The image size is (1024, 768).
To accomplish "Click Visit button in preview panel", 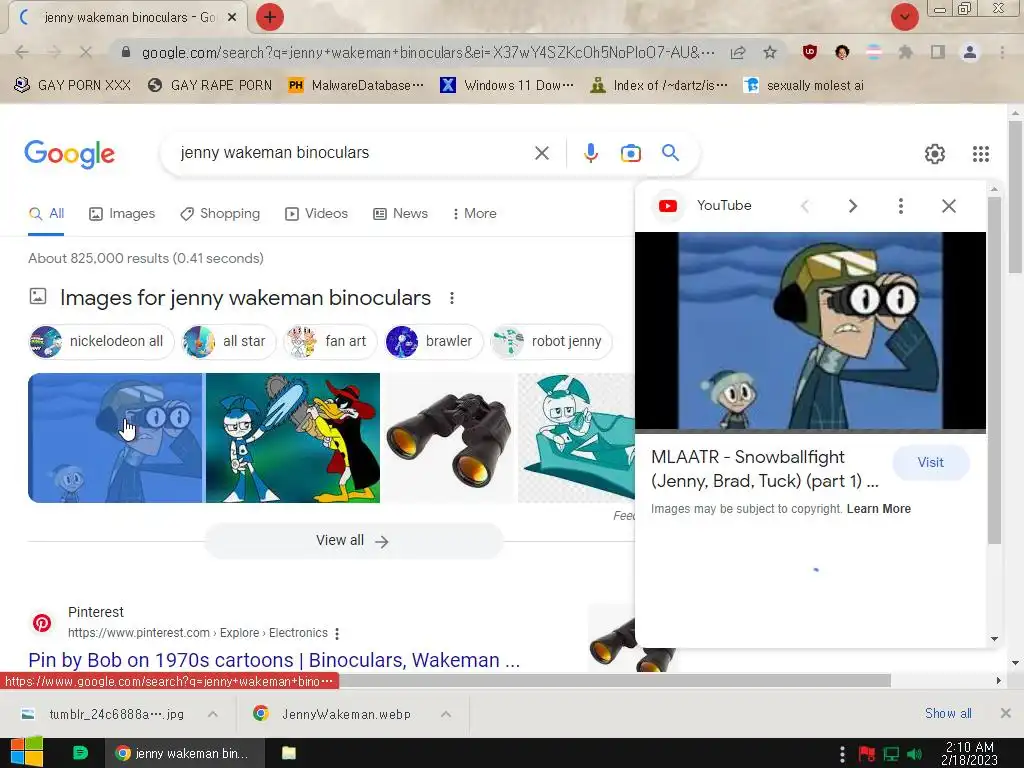I will (931, 462).
